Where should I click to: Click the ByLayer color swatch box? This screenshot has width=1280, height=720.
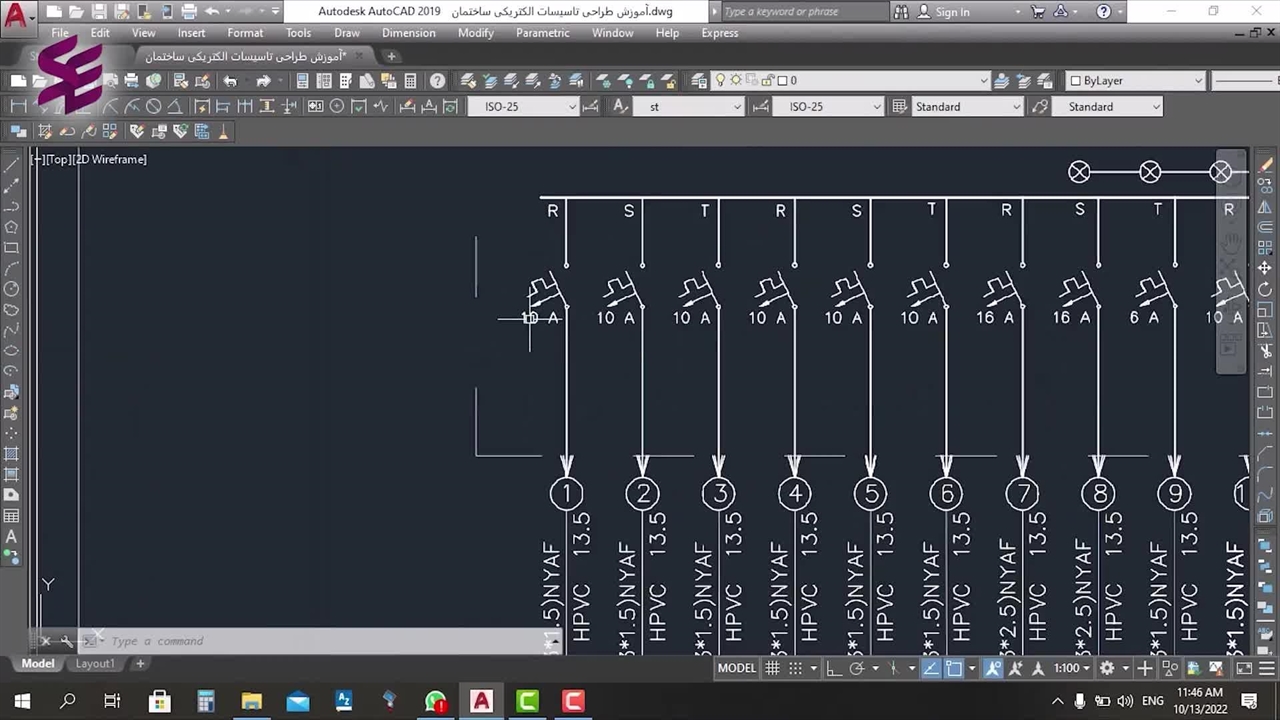1075,81
